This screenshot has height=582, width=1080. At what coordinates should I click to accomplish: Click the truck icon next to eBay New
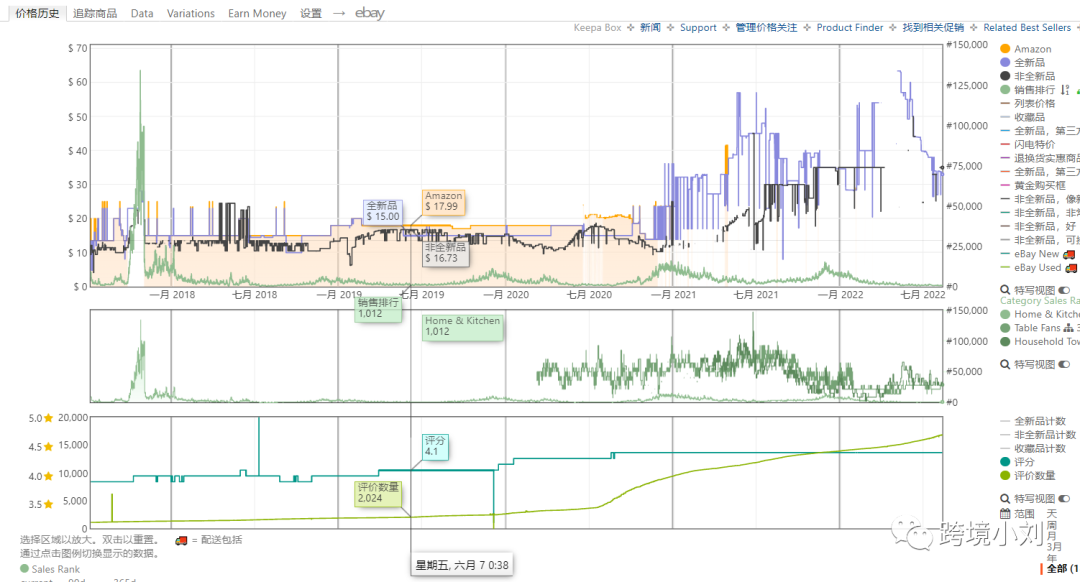pyautogui.click(x=1069, y=254)
